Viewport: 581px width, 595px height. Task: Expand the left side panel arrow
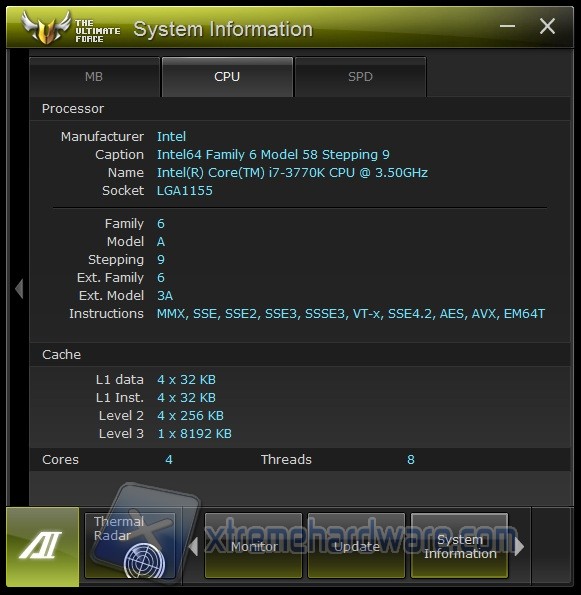[19, 289]
